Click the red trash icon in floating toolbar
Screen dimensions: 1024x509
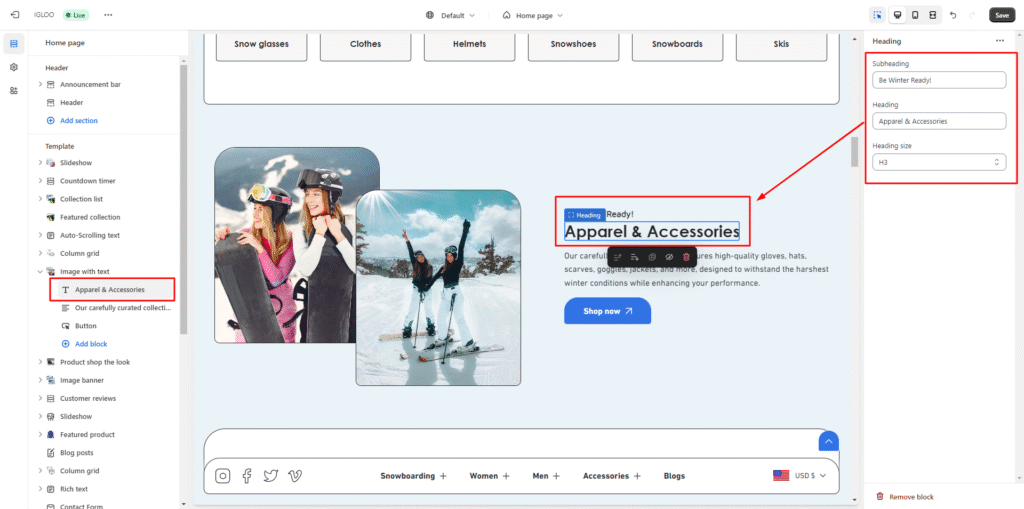(x=686, y=257)
